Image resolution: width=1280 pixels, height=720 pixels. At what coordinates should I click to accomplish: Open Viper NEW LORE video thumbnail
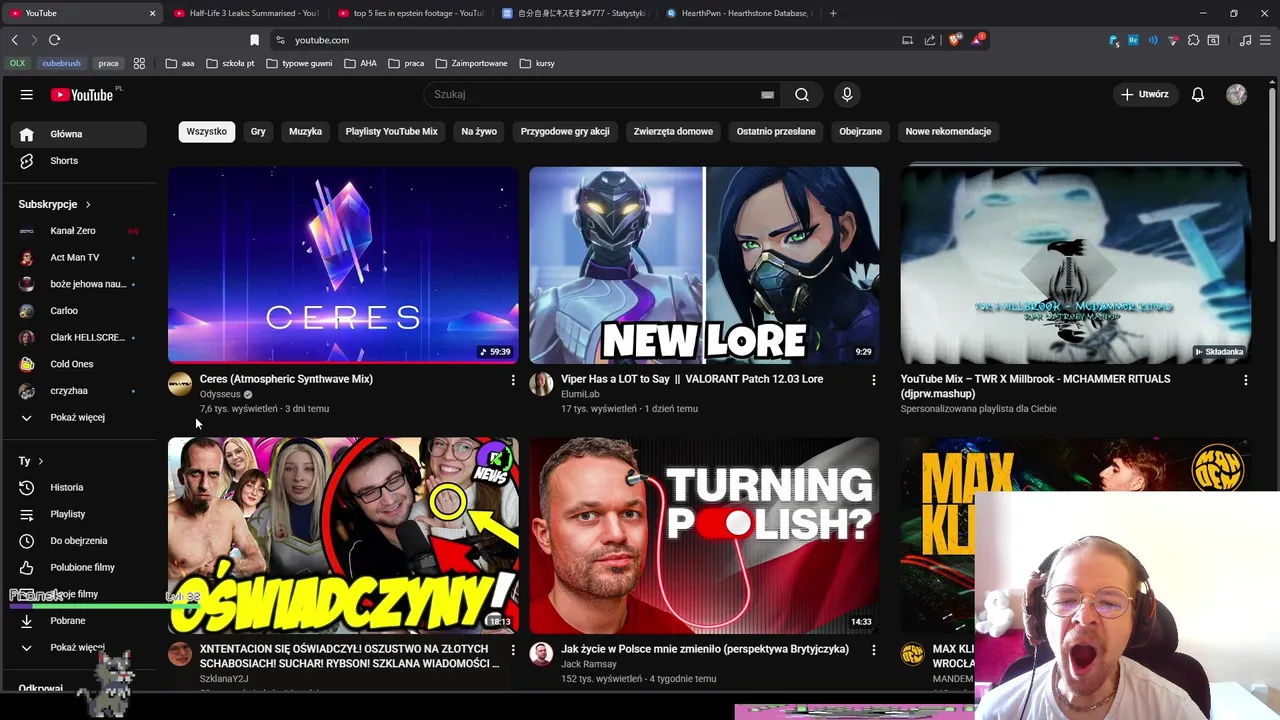pyautogui.click(x=704, y=265)
